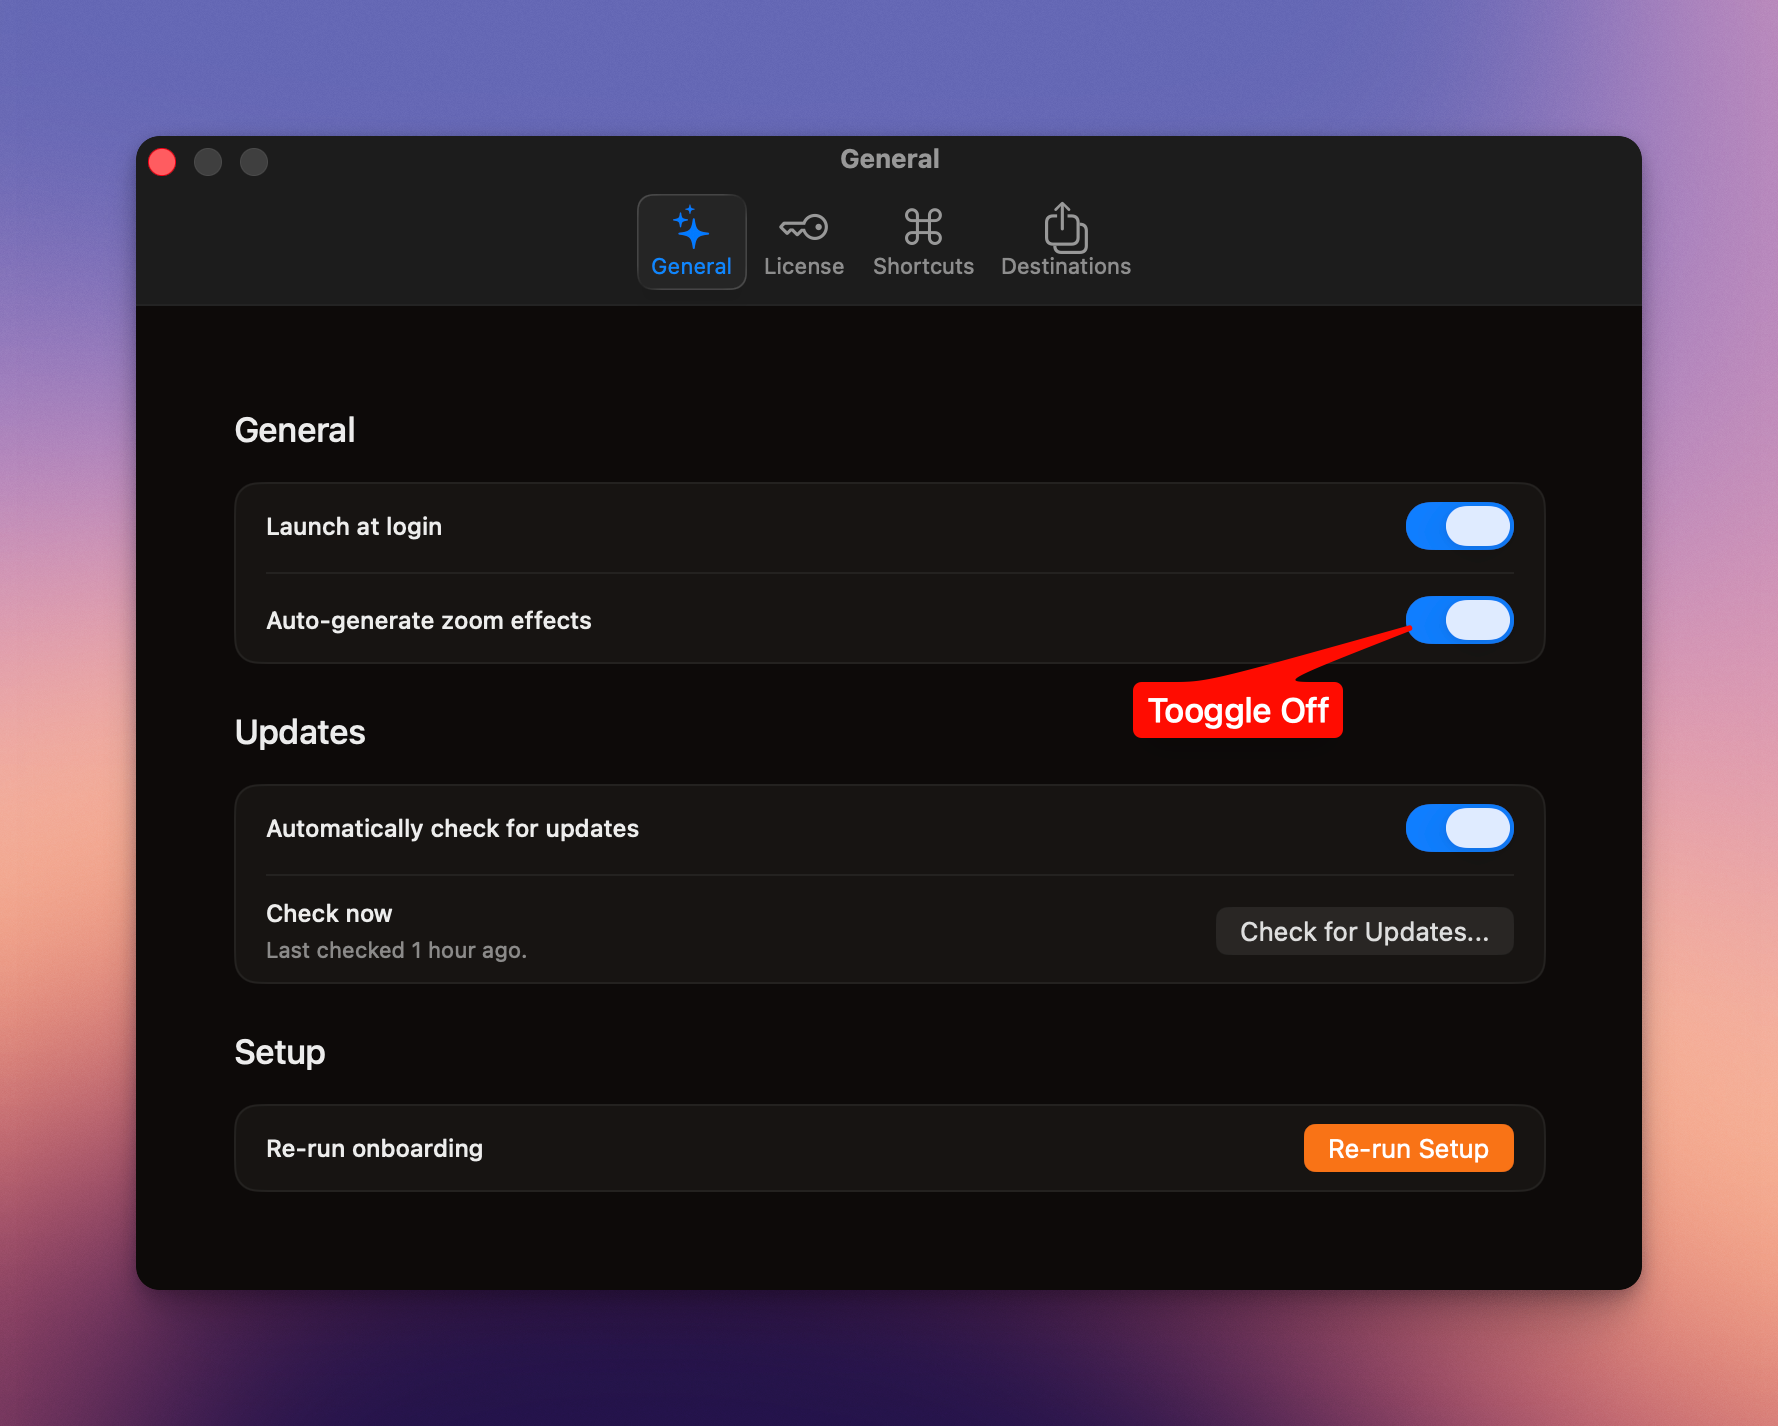The width and height of the screenshot is (1778, 1426).
Task: Click the orange Re-run Setup button
Action: click(x=1408, y=1148)
